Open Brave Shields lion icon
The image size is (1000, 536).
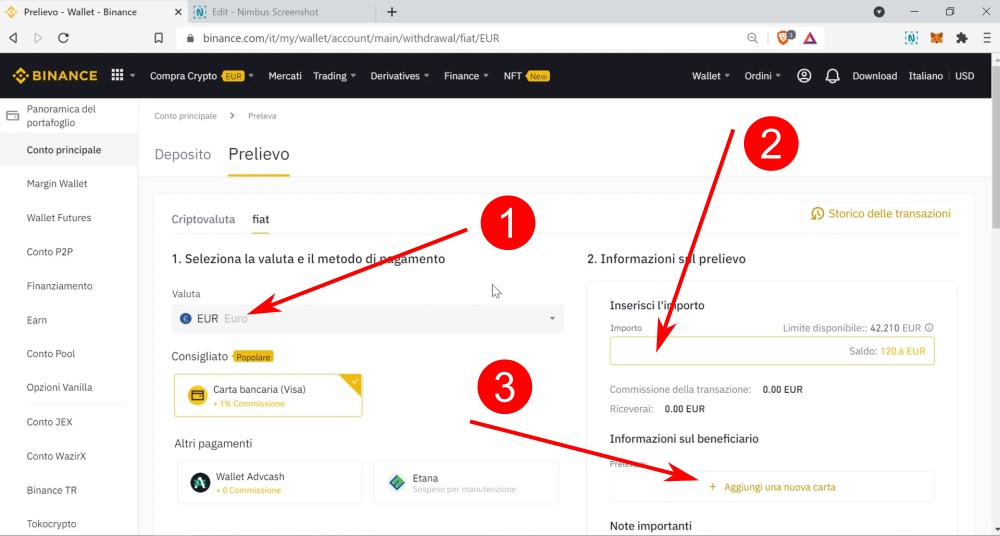(784, 38)
